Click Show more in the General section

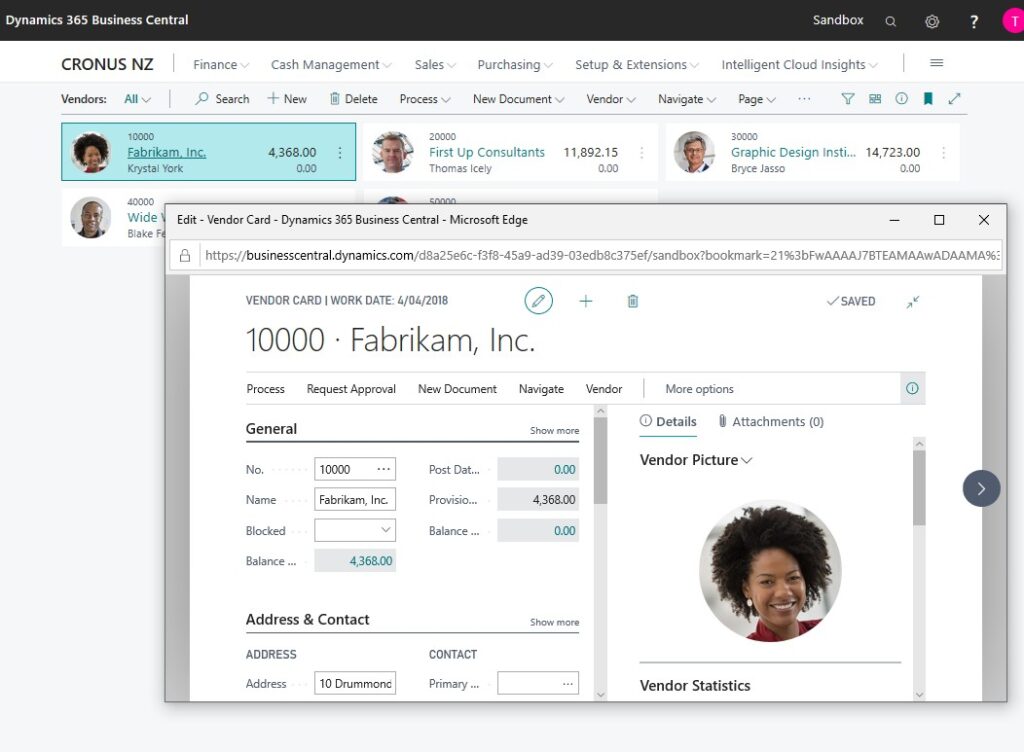[x=553, y=429]
